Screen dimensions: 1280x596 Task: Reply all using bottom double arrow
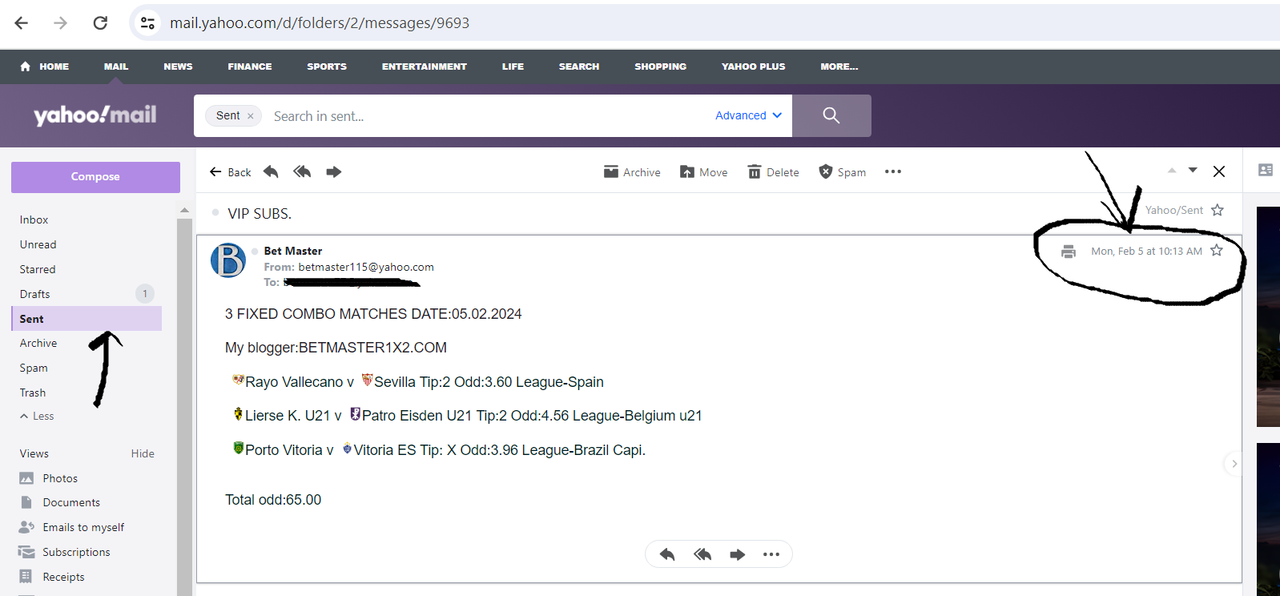(703, 554)
